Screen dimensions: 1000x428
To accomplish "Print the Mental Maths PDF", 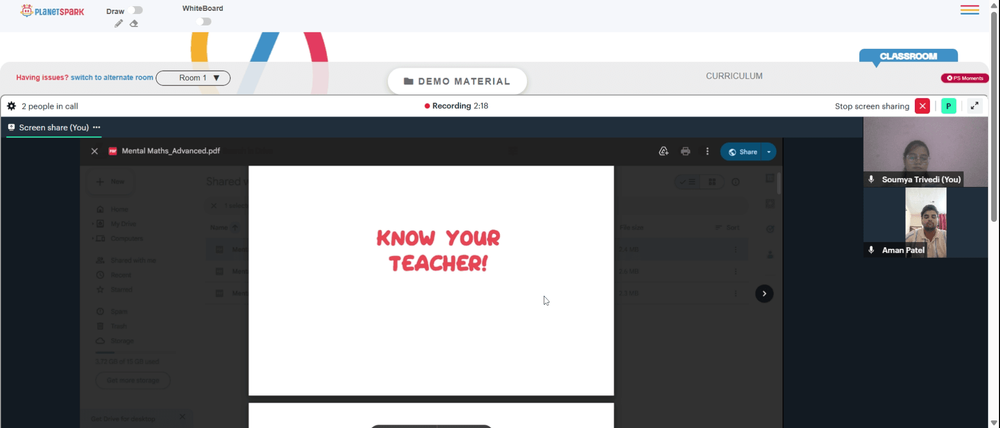I will point(686,151).
